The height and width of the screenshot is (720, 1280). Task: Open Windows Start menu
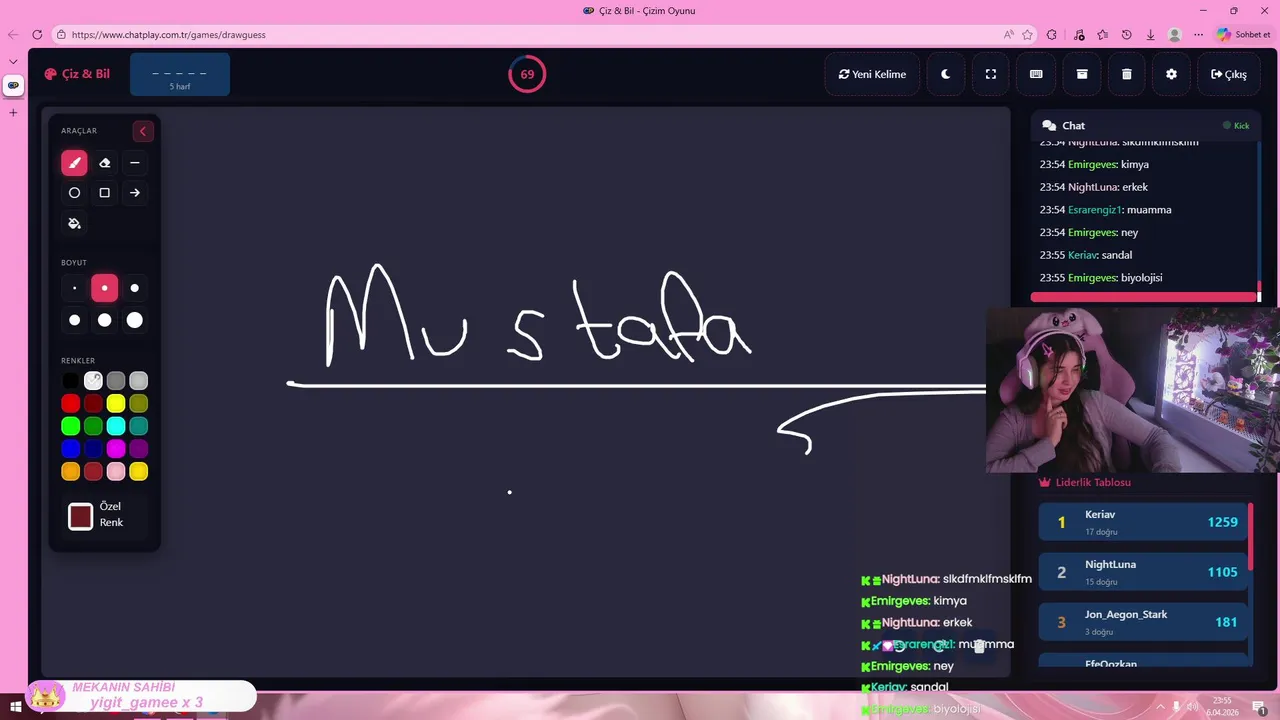pos(16,706)
